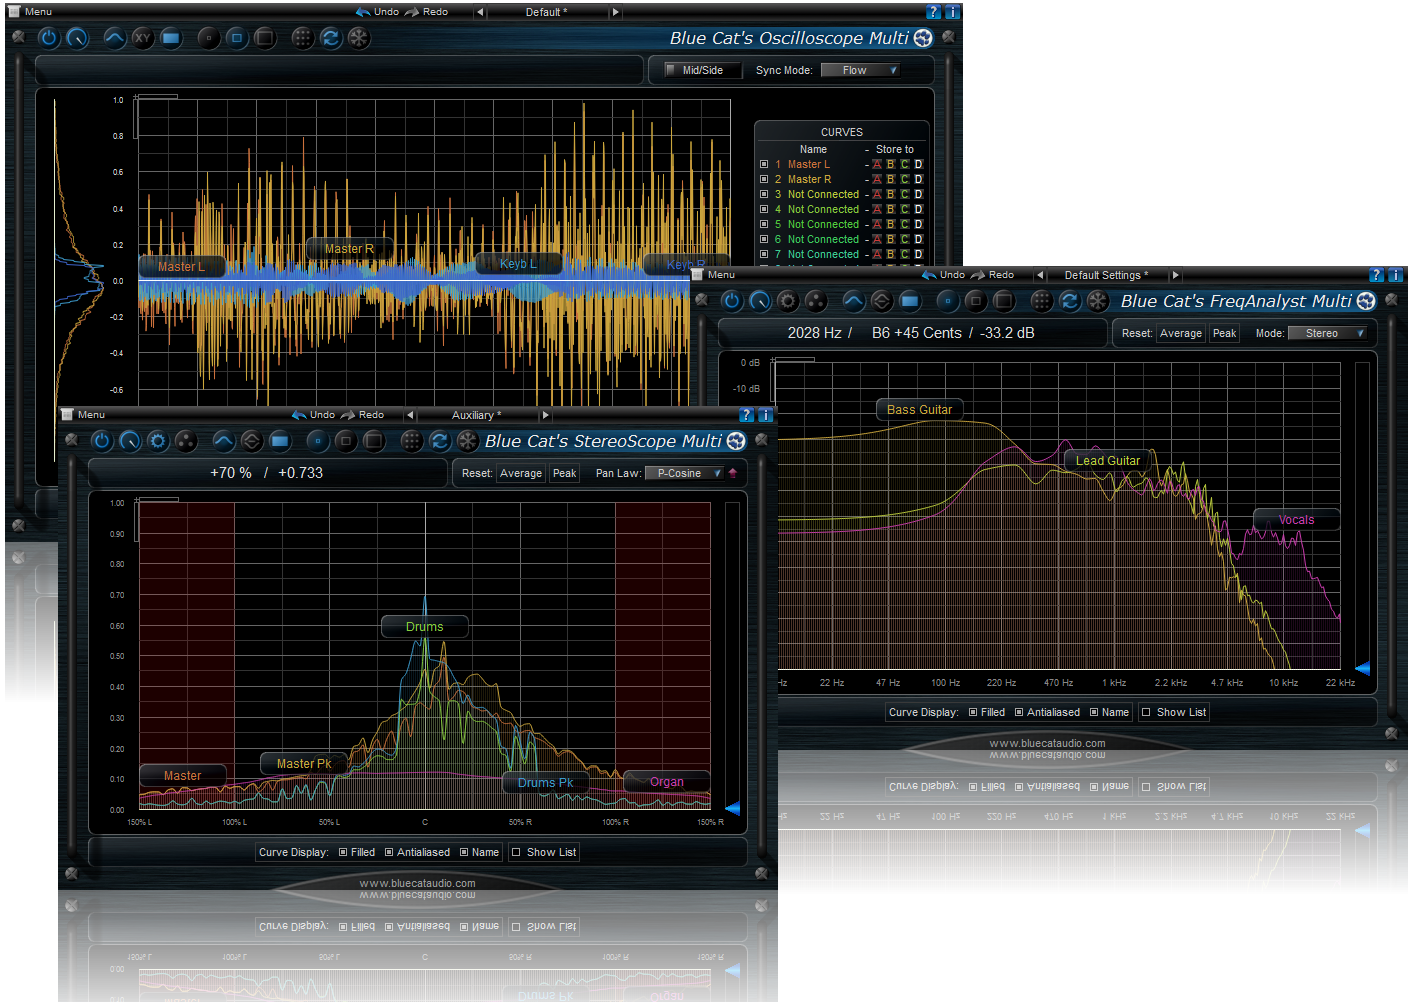Go to previous preset before Default in Oscilloscope
The height and width of the screenshot is (1002, 1422).
pos(481,12)
